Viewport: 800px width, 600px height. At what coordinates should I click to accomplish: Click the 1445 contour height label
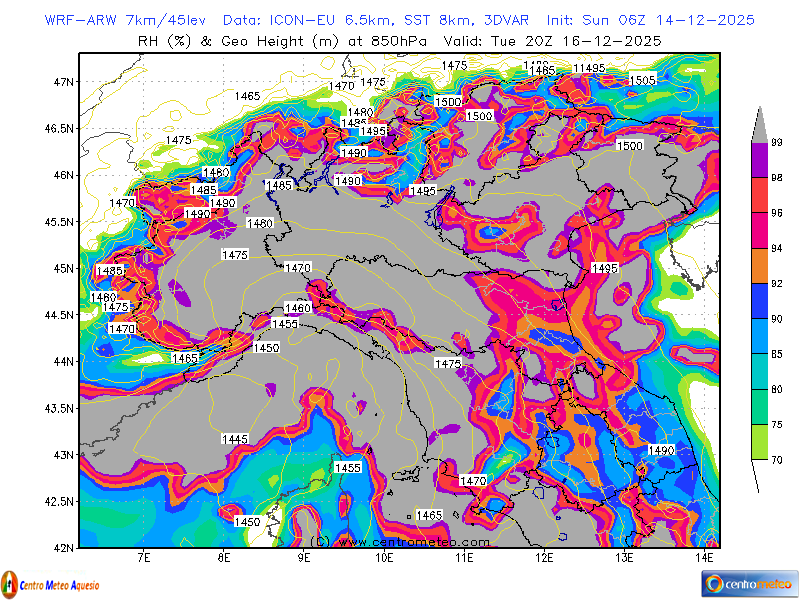point(235,439)
